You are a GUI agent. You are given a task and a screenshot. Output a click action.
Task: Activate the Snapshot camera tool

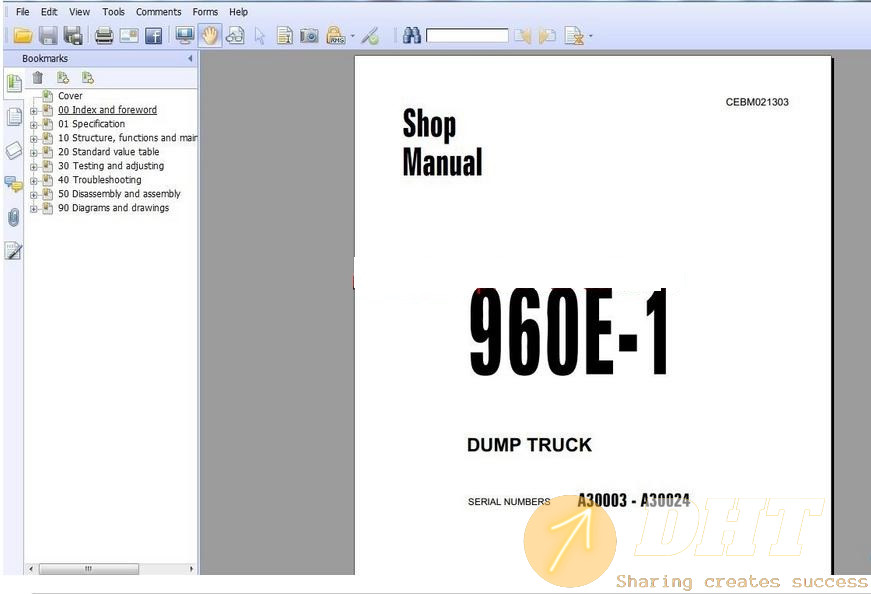(x=309, y=36)
